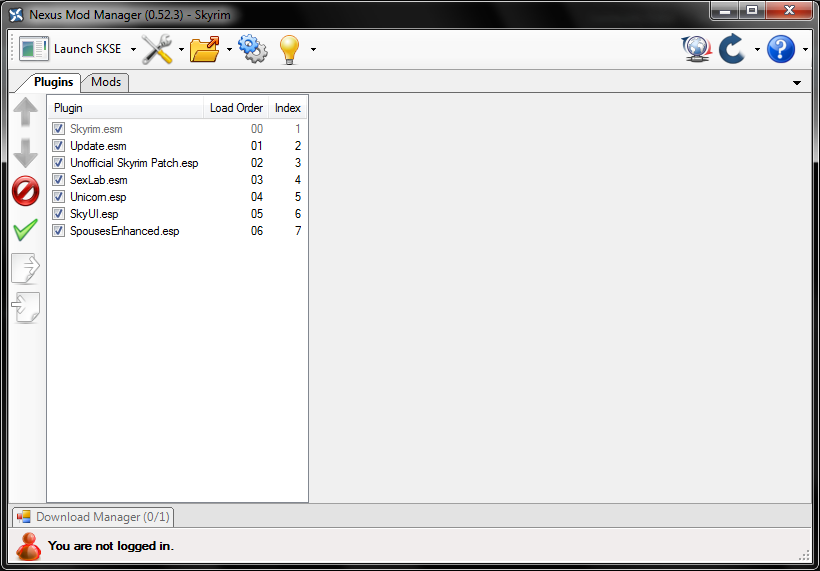Viewport: 820px width, 571px height.
Task: Click the Download Manager tab icon
Action: coord(24,517)
